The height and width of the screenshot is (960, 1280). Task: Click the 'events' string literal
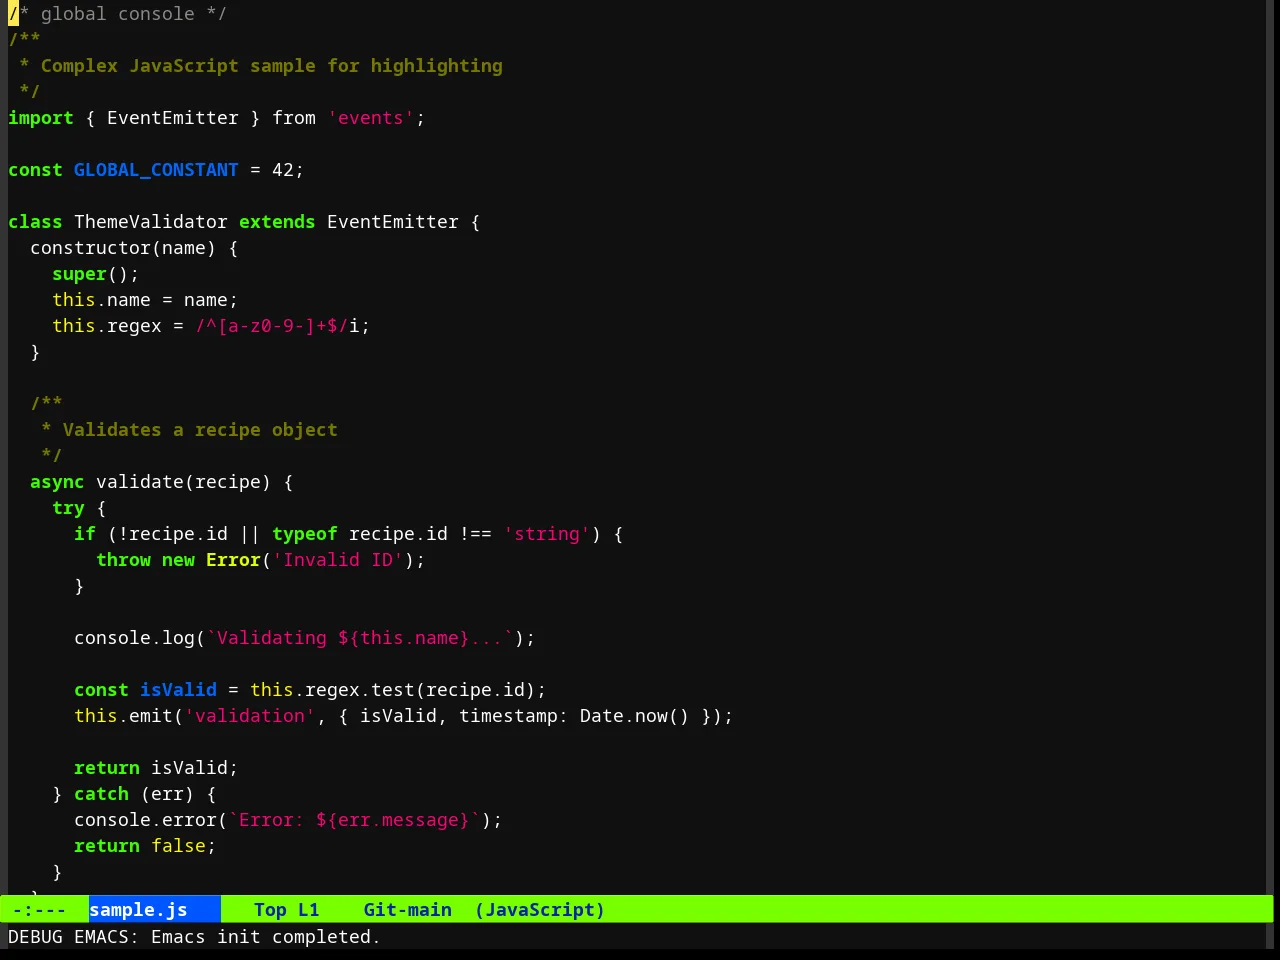pos(370,118)
